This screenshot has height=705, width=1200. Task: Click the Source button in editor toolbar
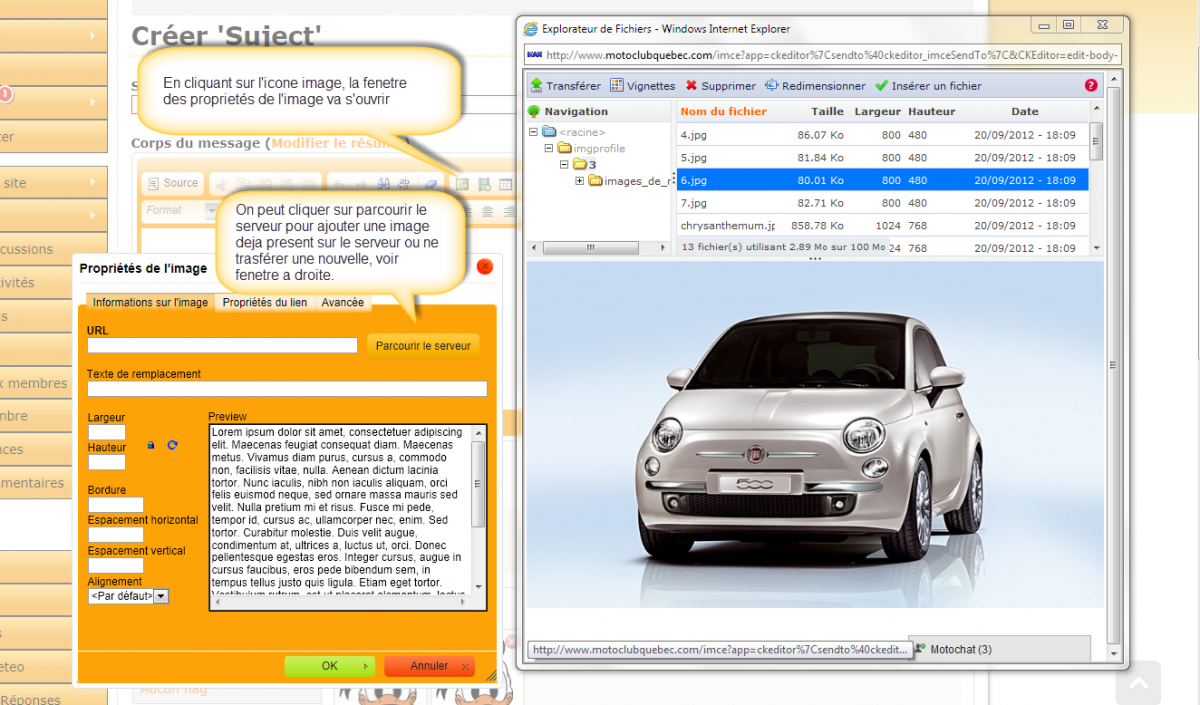point(172,183)
